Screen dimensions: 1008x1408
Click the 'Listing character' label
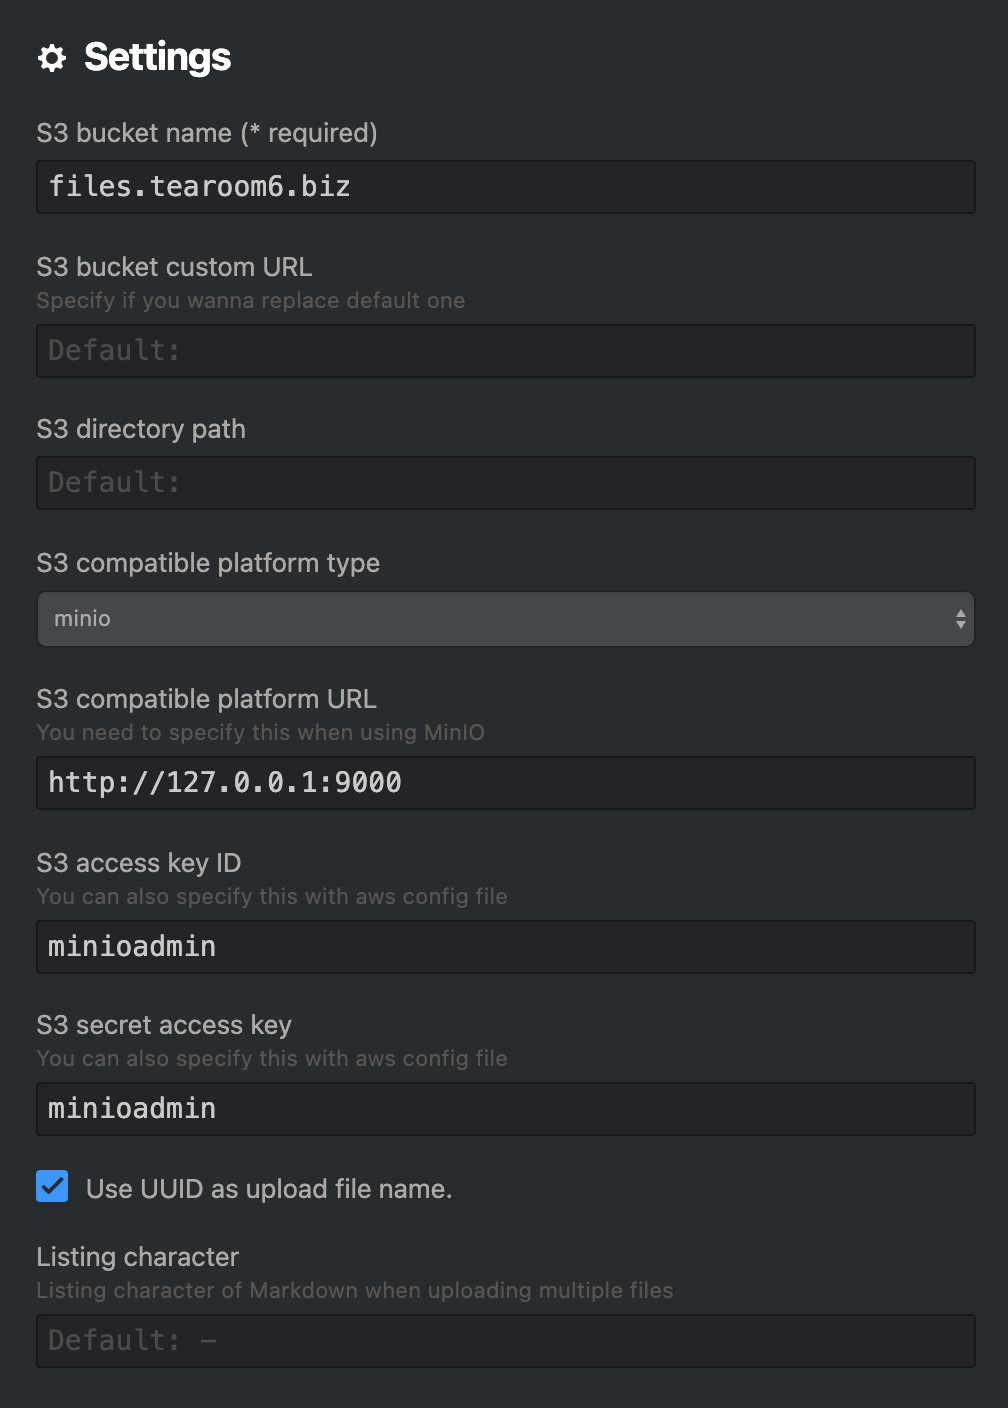coord(138,1257)
